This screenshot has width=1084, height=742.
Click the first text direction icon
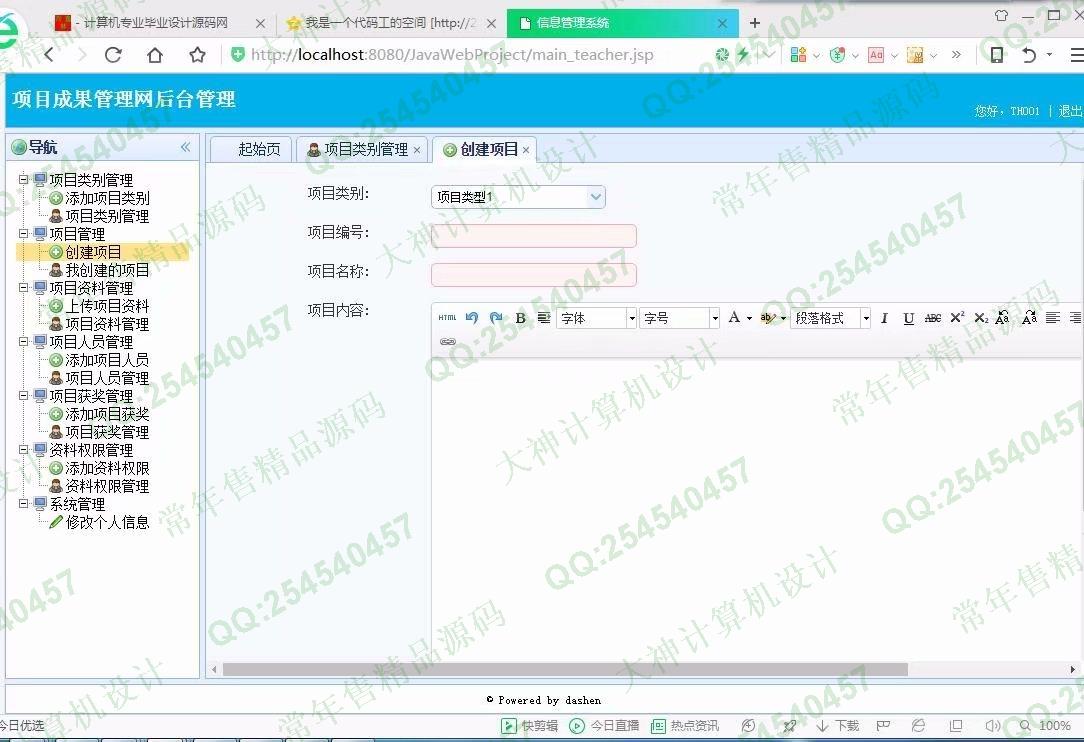pos(1002,317)
